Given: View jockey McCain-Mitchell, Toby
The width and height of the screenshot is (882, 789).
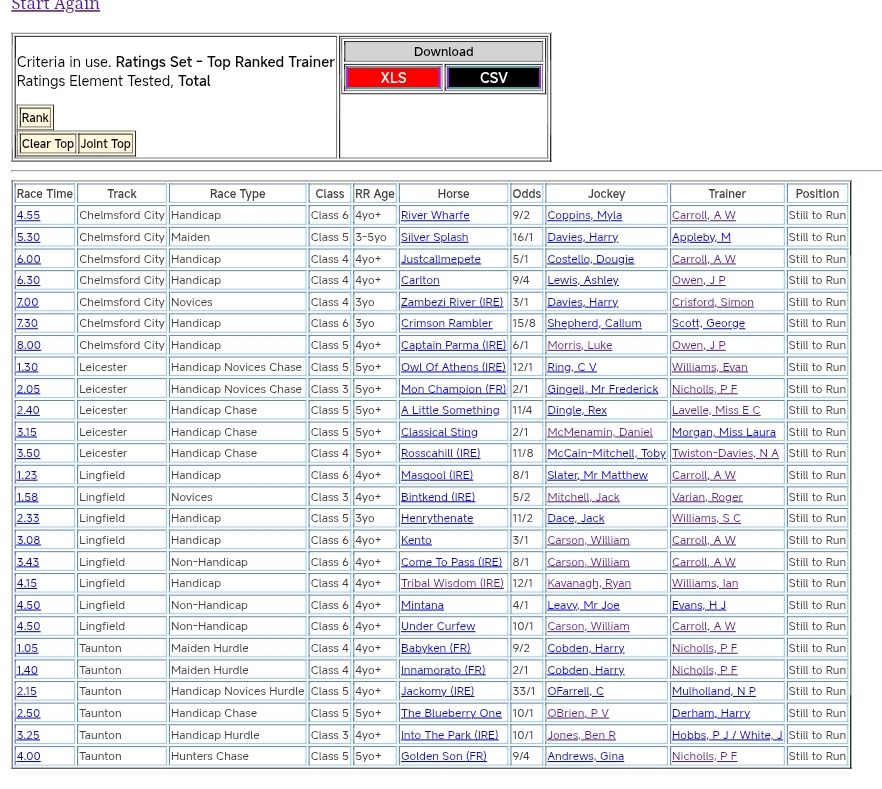Looking at the screenshot, I should 606,453.
